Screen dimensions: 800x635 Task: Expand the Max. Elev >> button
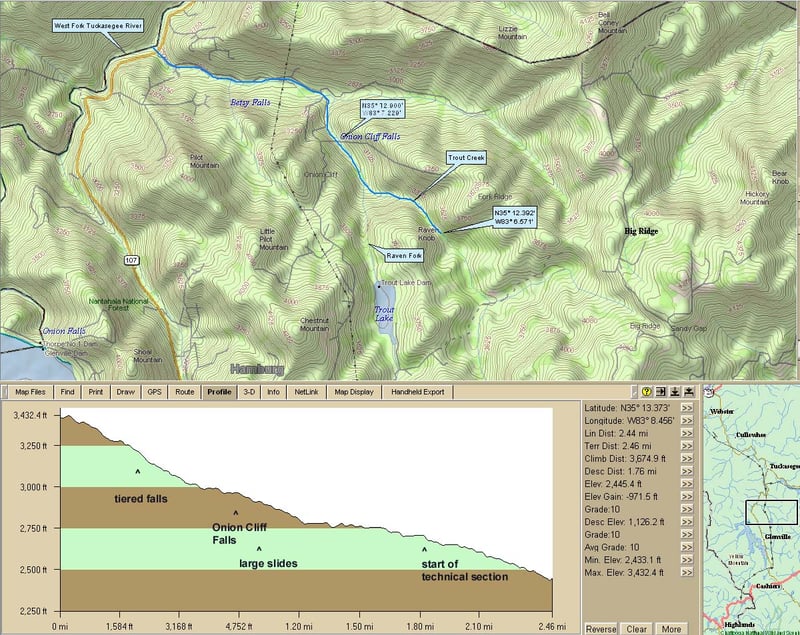[x=687, y=572]
